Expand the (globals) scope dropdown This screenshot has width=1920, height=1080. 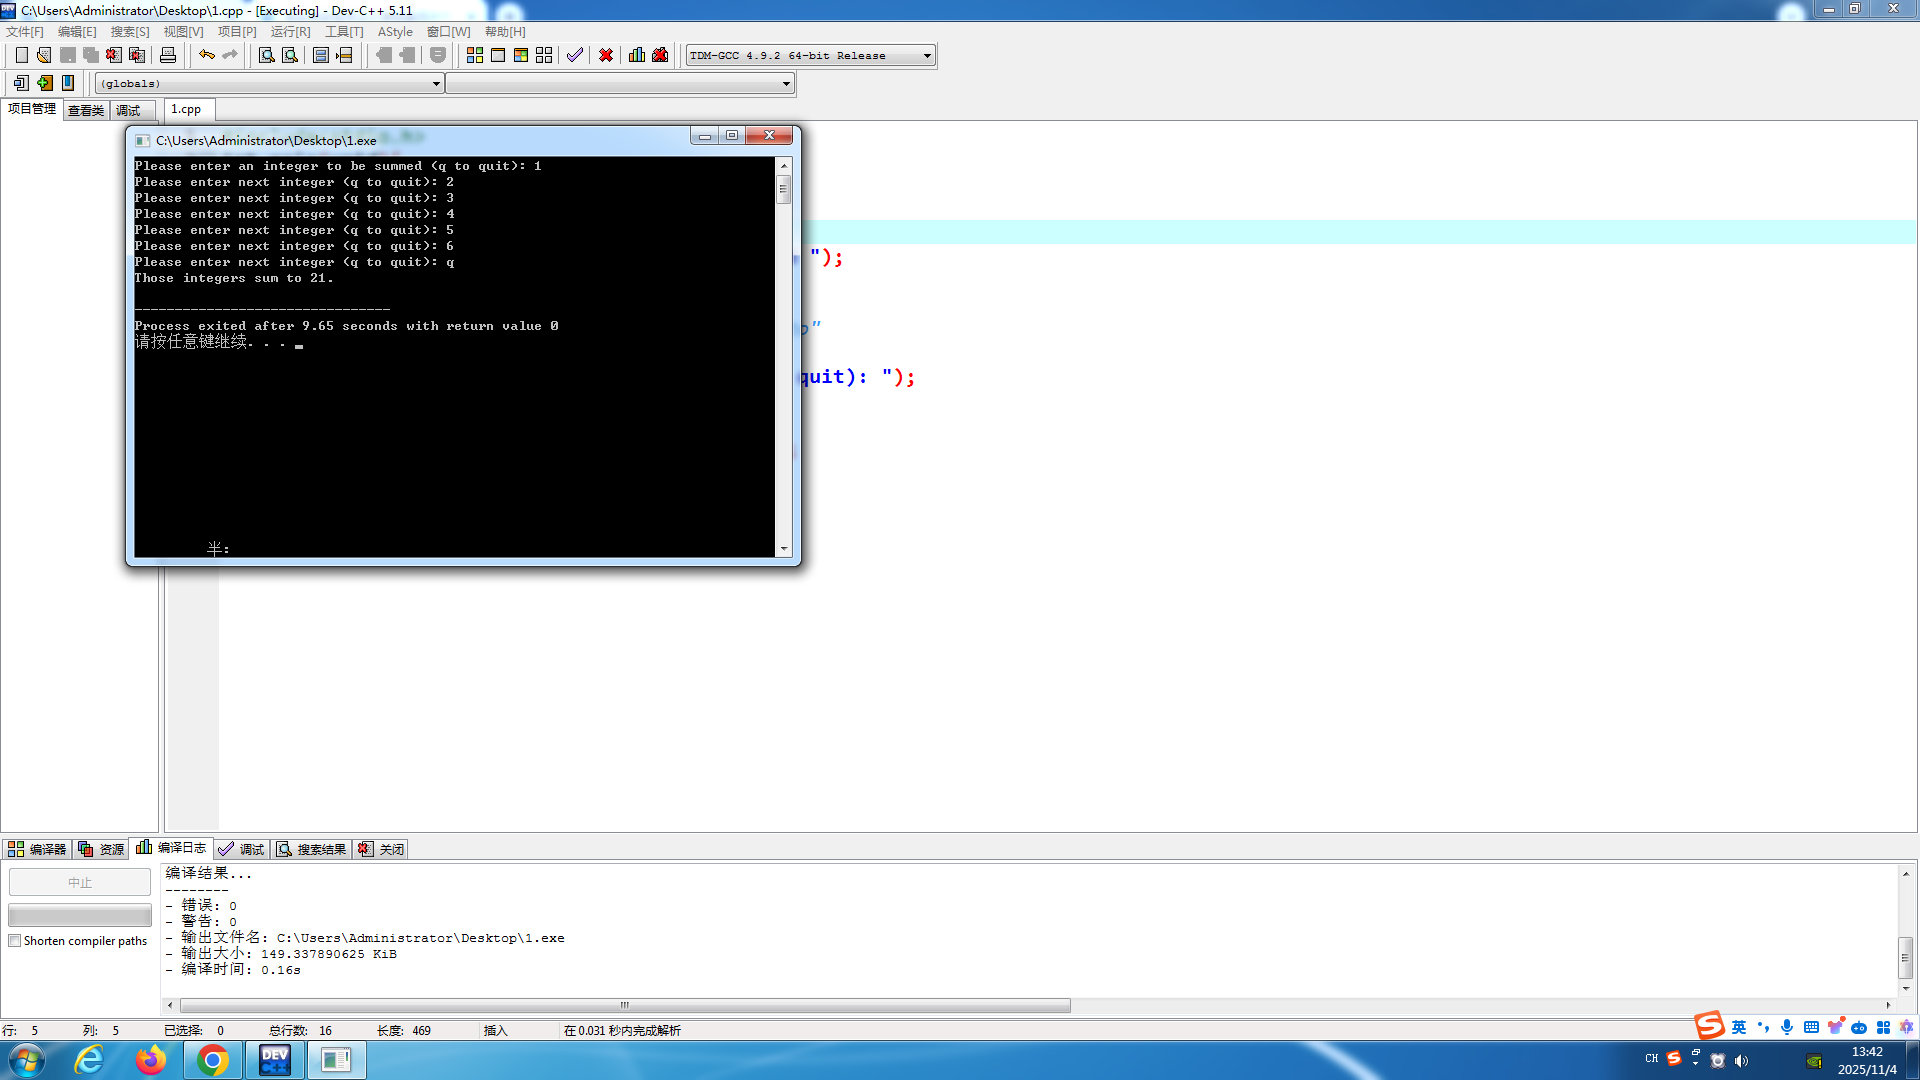tap(436, 84)
